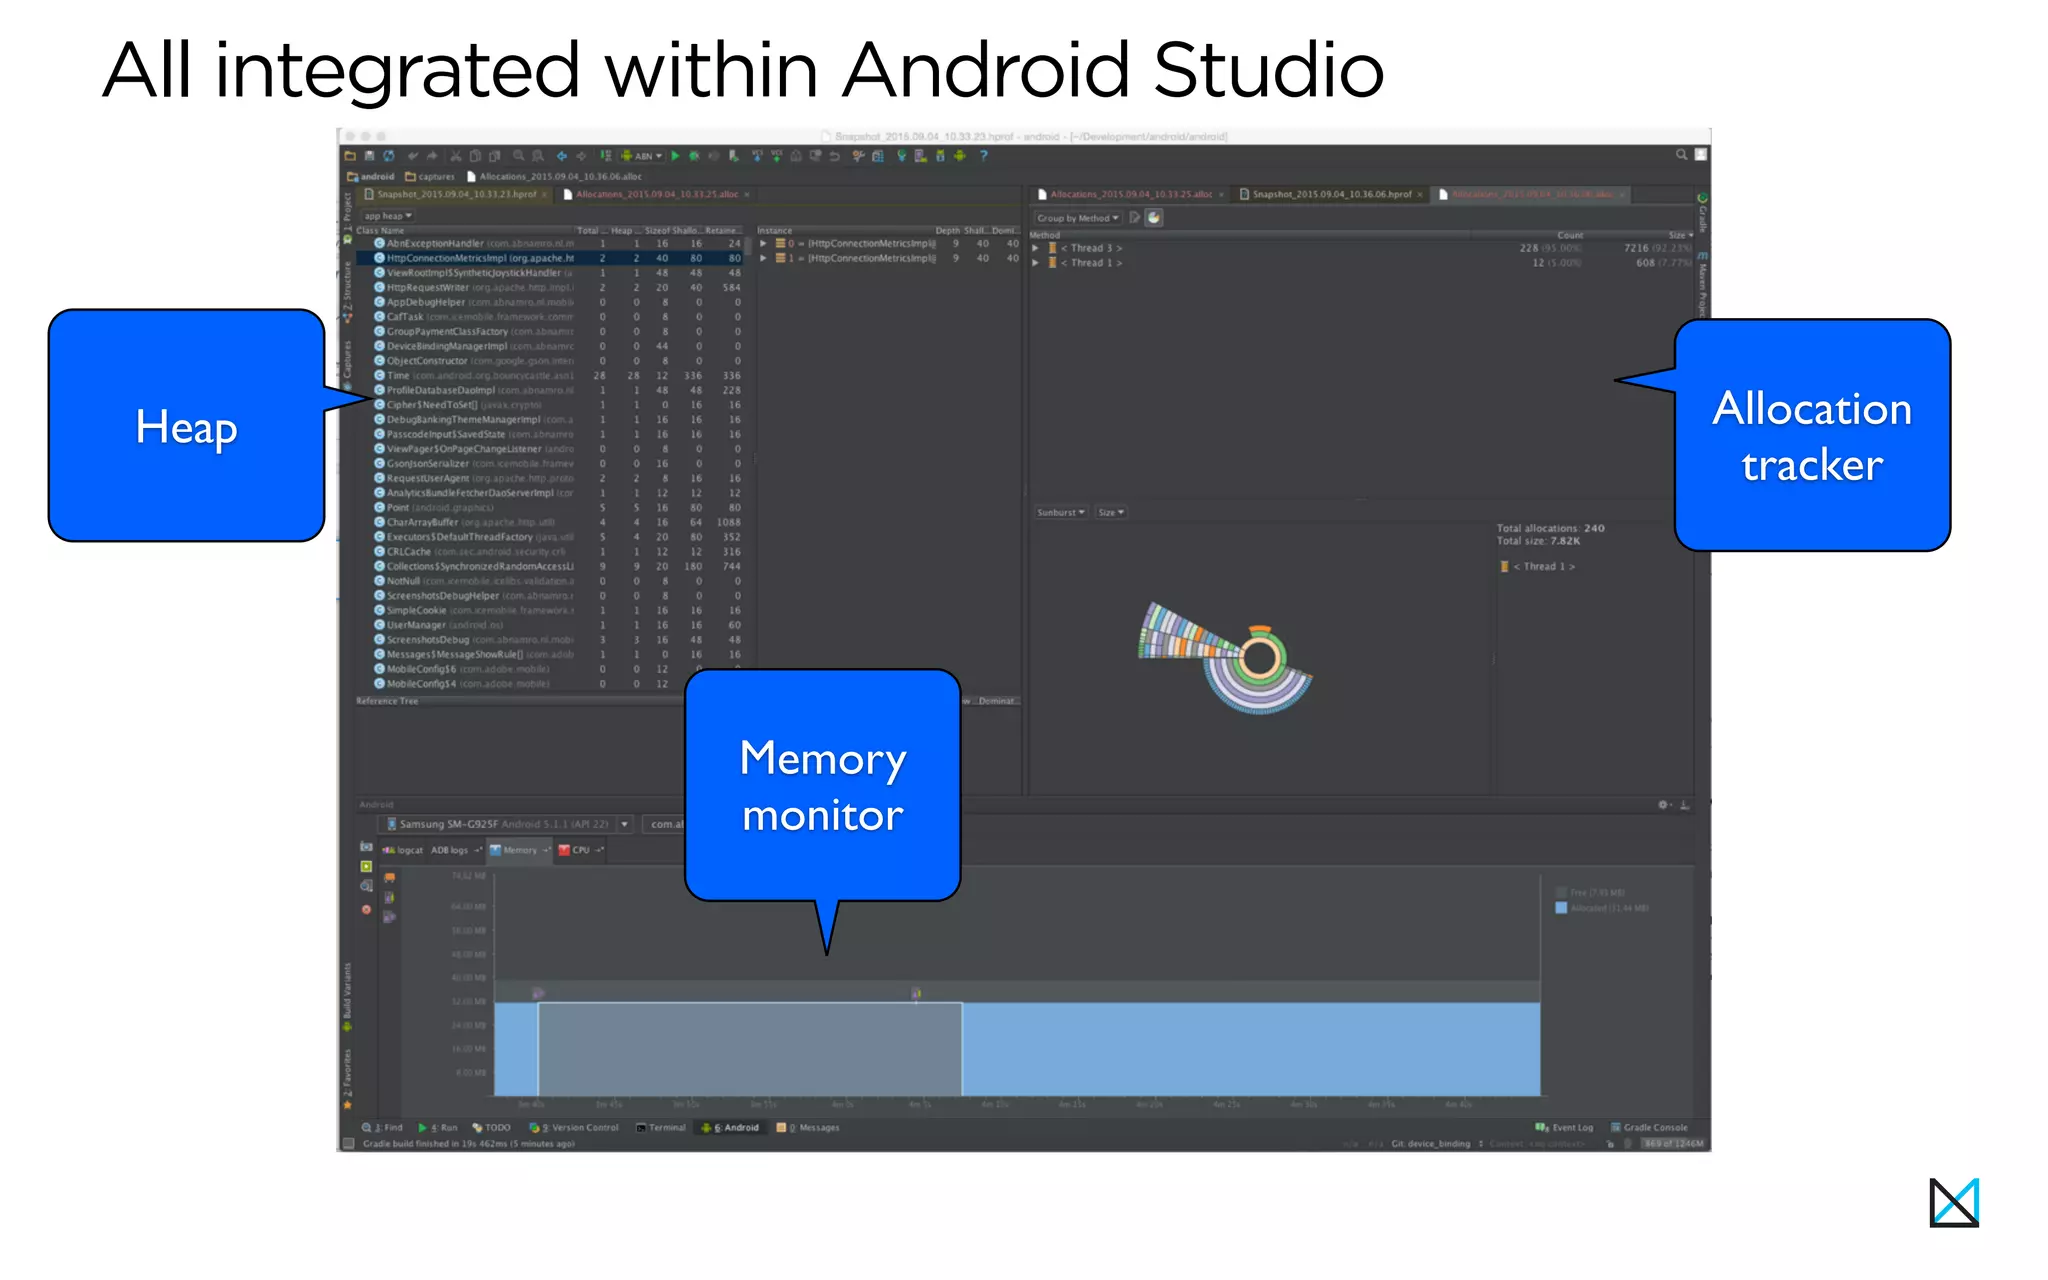
Task: Click the Open folder toolbar icon
Action: [350, 156]
